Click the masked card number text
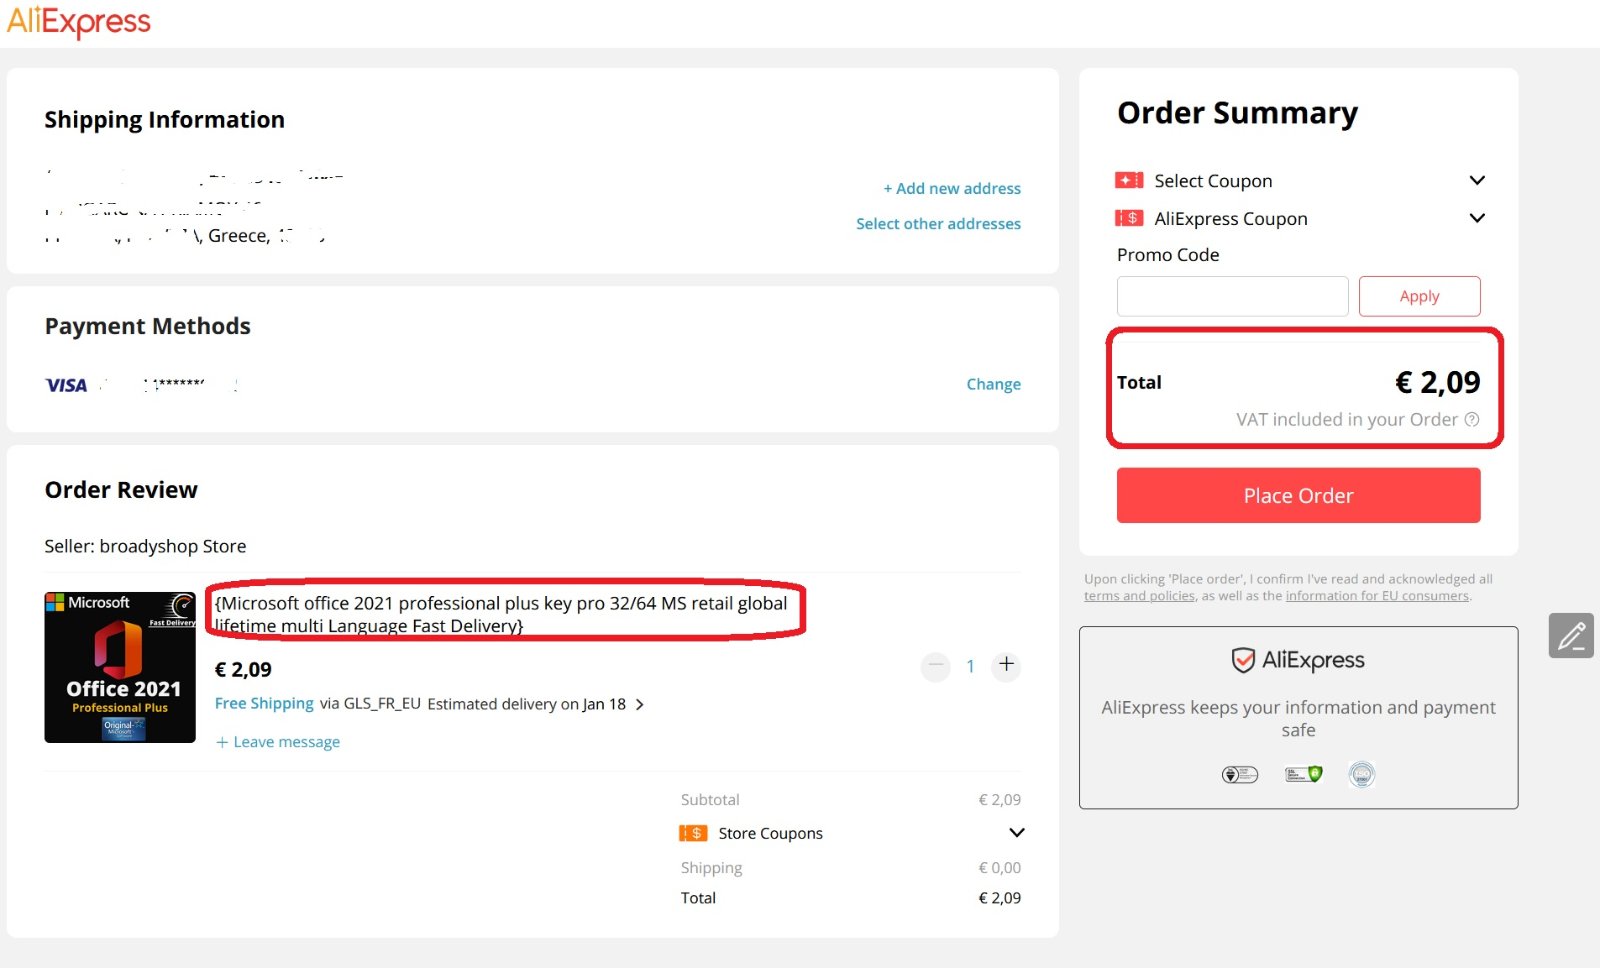 click(x=168, y=385)
